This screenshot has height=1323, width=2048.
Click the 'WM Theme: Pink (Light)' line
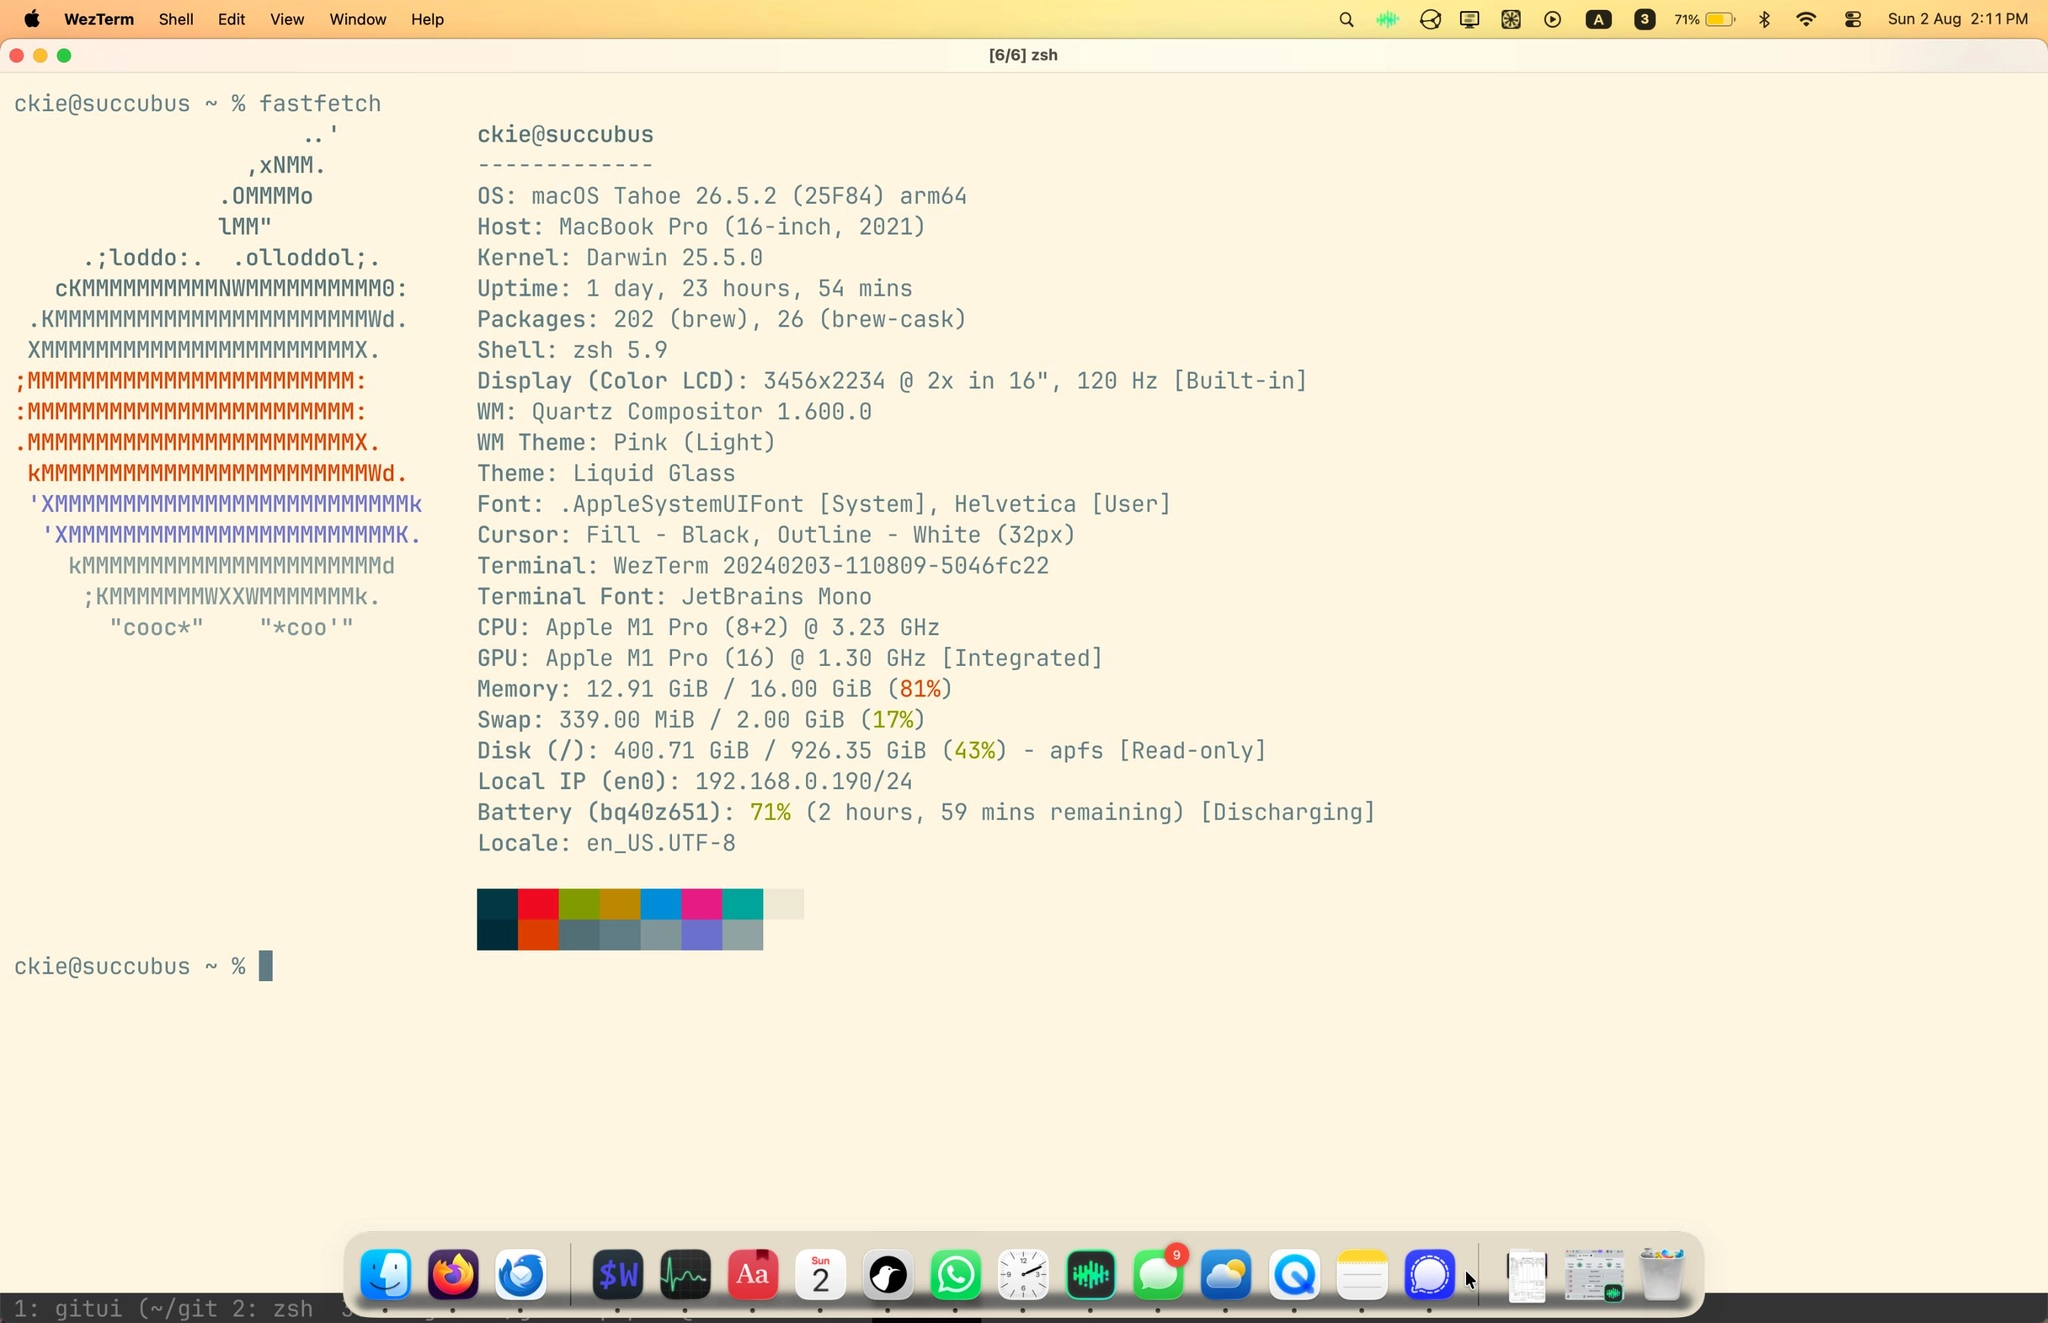click(x=626, y=443)
